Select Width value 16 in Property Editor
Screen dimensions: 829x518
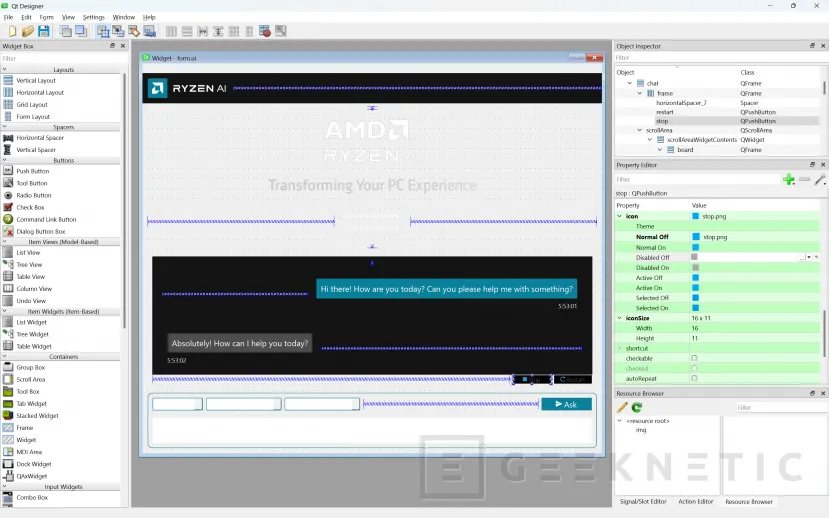pyautogui.click(x=695, y=328)
